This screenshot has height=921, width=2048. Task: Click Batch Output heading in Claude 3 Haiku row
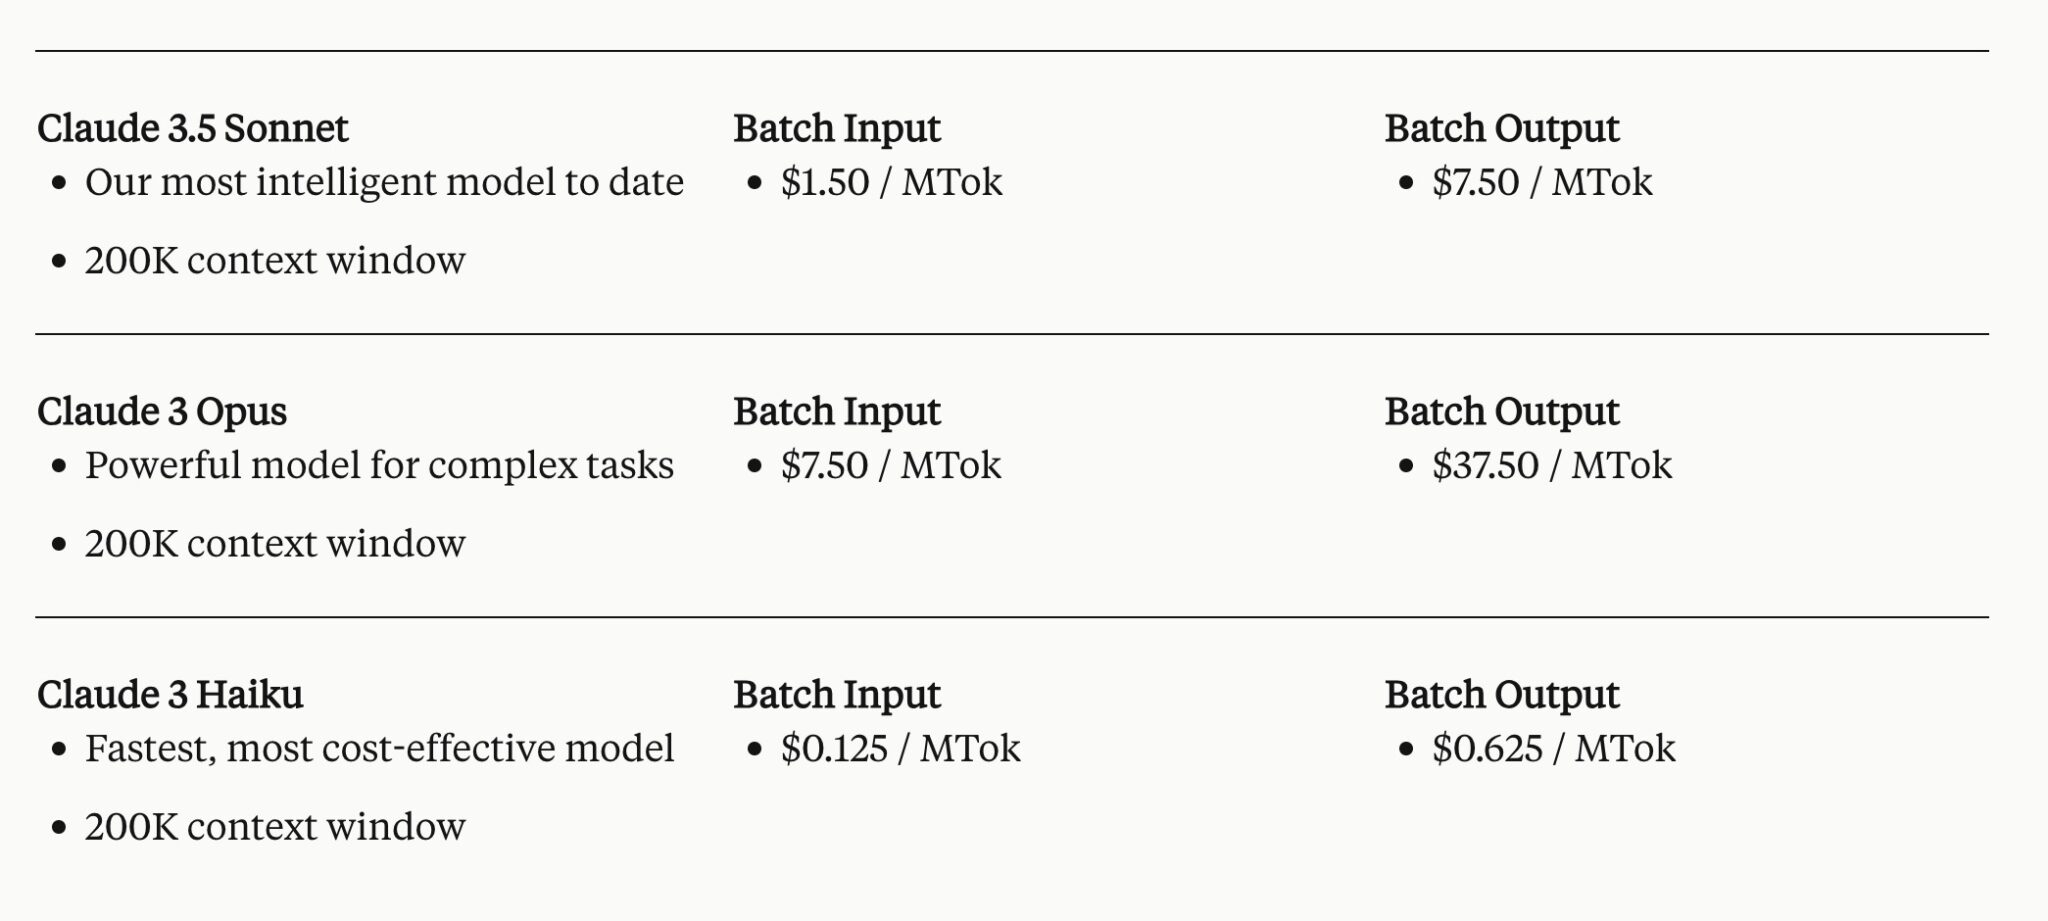click(x=1501, y=694)
